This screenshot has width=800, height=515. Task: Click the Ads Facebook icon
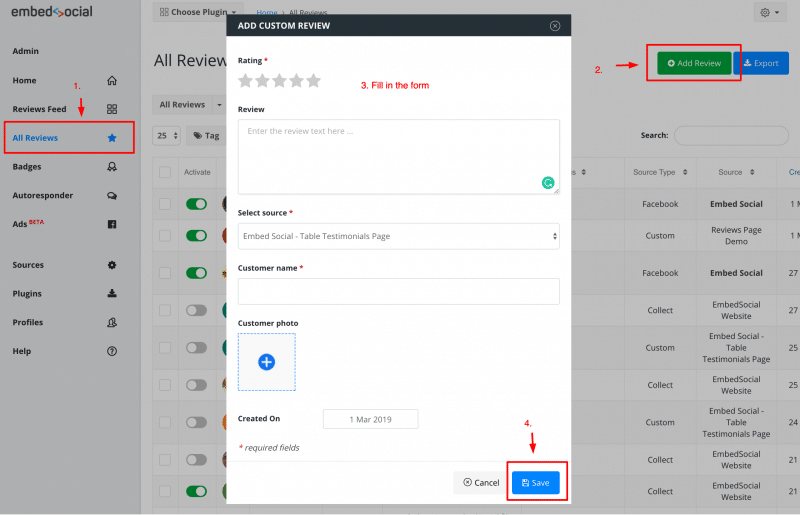112,224
